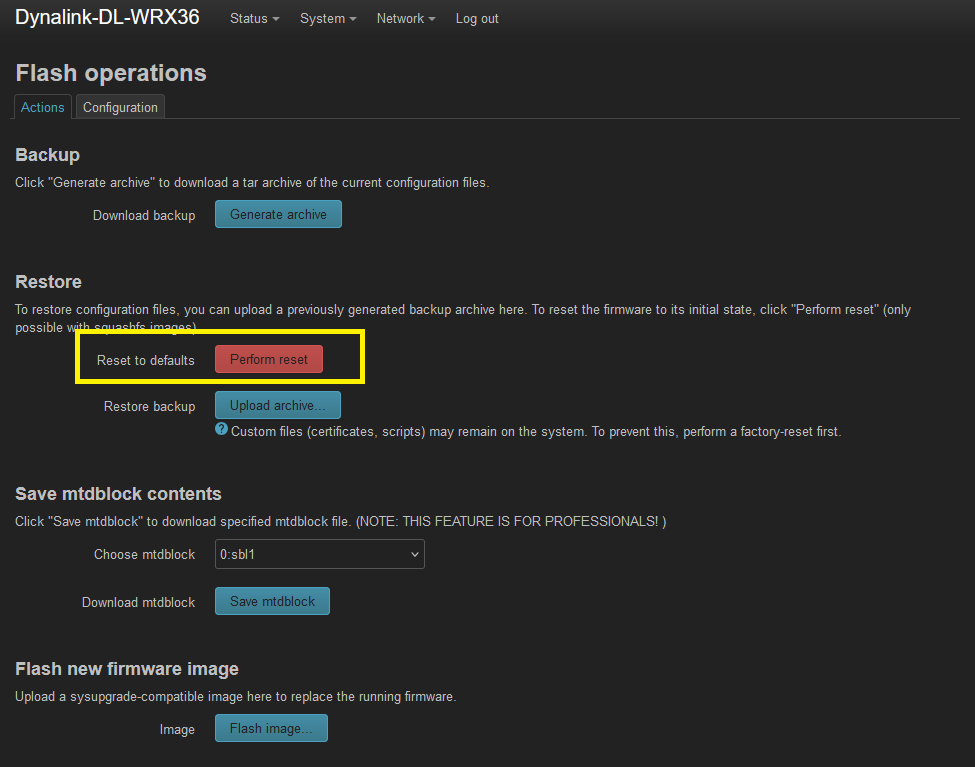Open the Status dropdown menu

[x=254, y=19]
